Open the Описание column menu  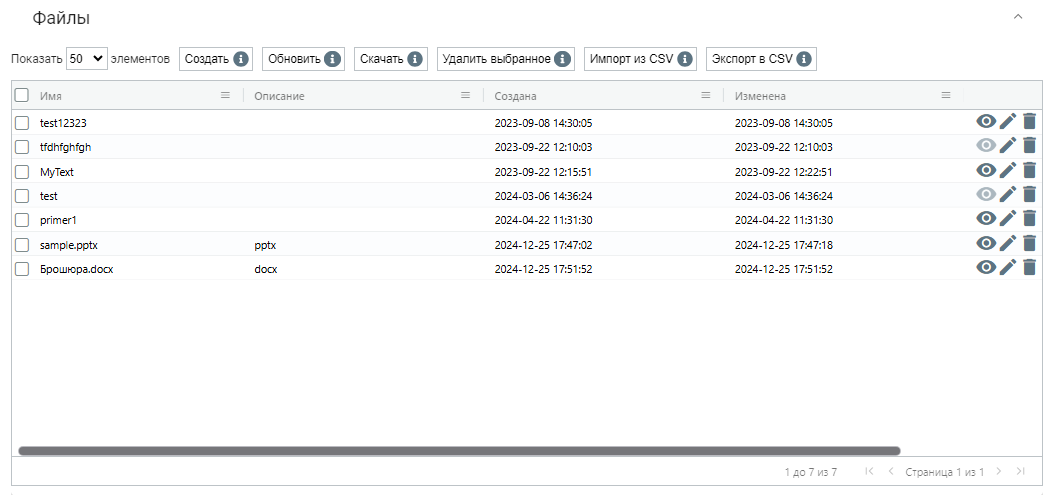click(466, 95)
